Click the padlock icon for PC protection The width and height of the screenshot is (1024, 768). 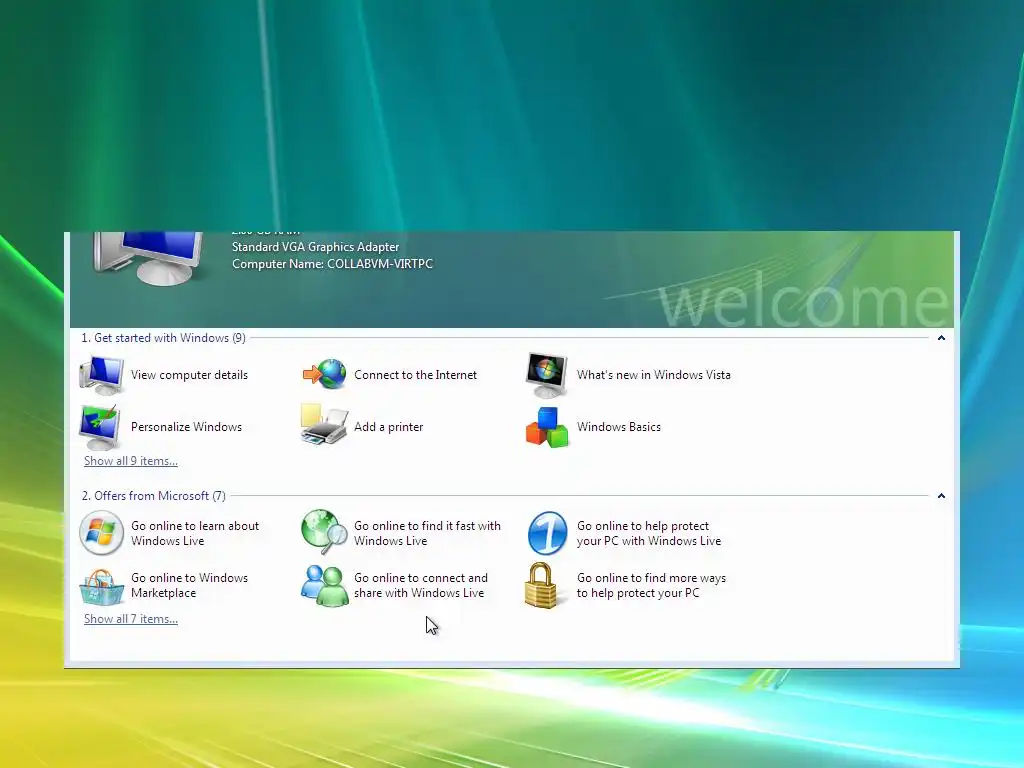[541, 586]
